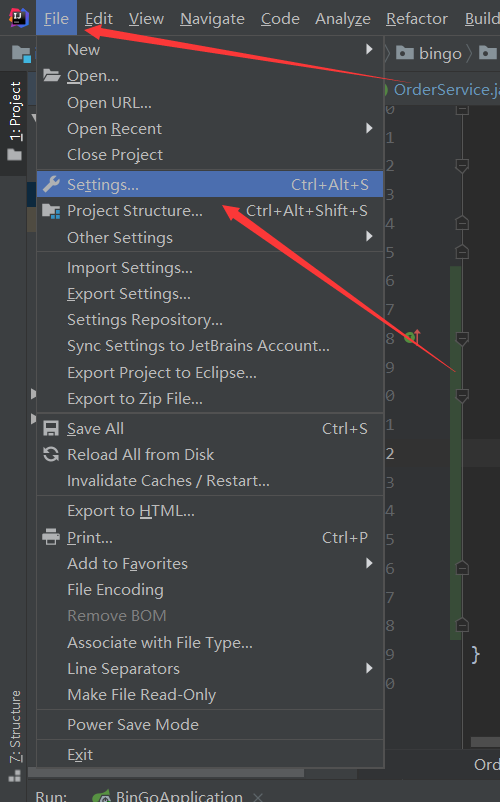Toggle Power Save Mode

point(210,724)
